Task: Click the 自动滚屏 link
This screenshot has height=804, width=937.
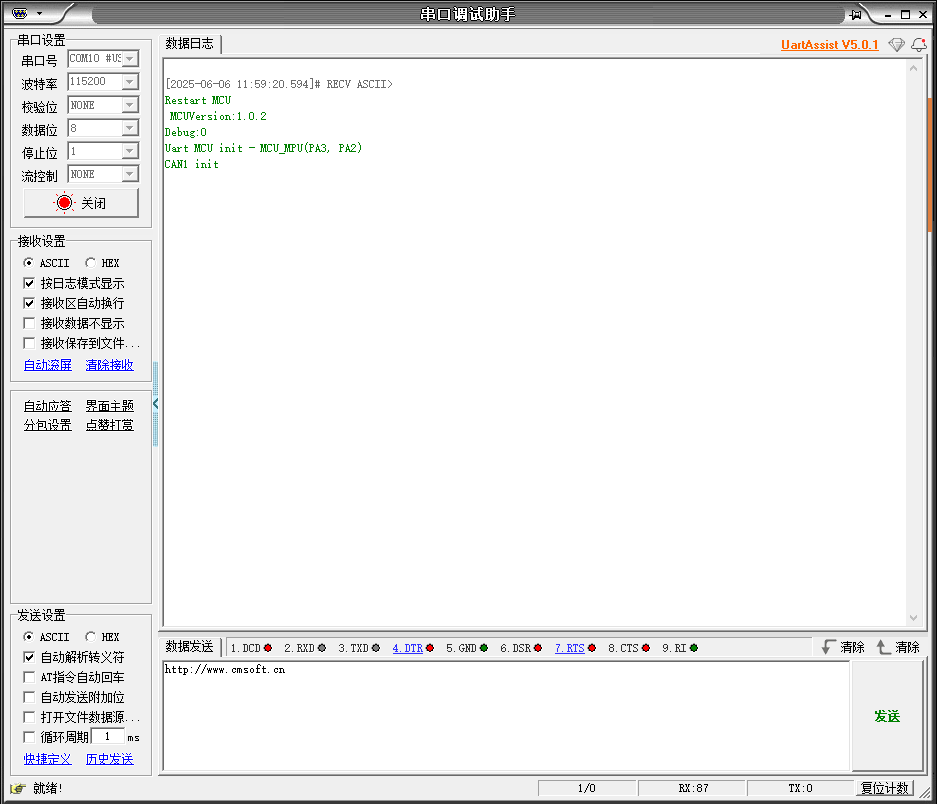Action: click(48, 365)
